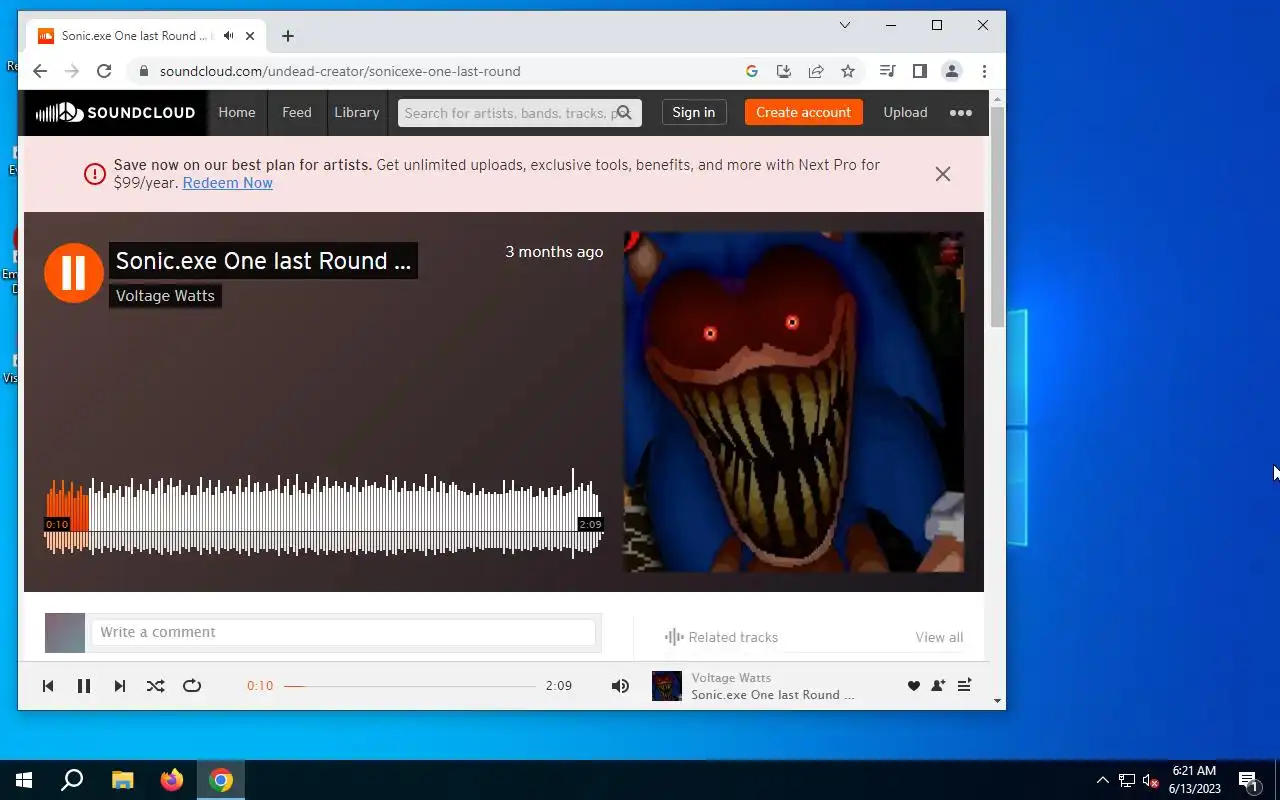Open the Library tab
The width and height of the screenshot is (1280, 800).
[357, 113]
